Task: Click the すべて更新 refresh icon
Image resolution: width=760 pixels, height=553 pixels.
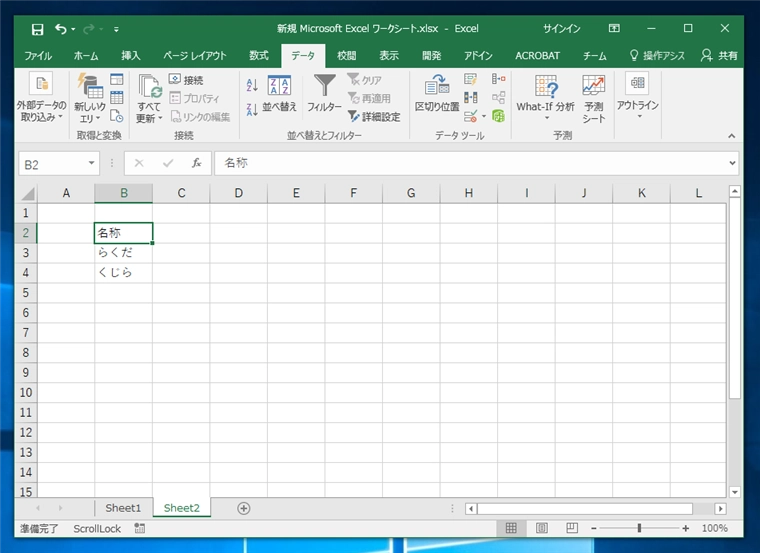Action: (149, 86)
